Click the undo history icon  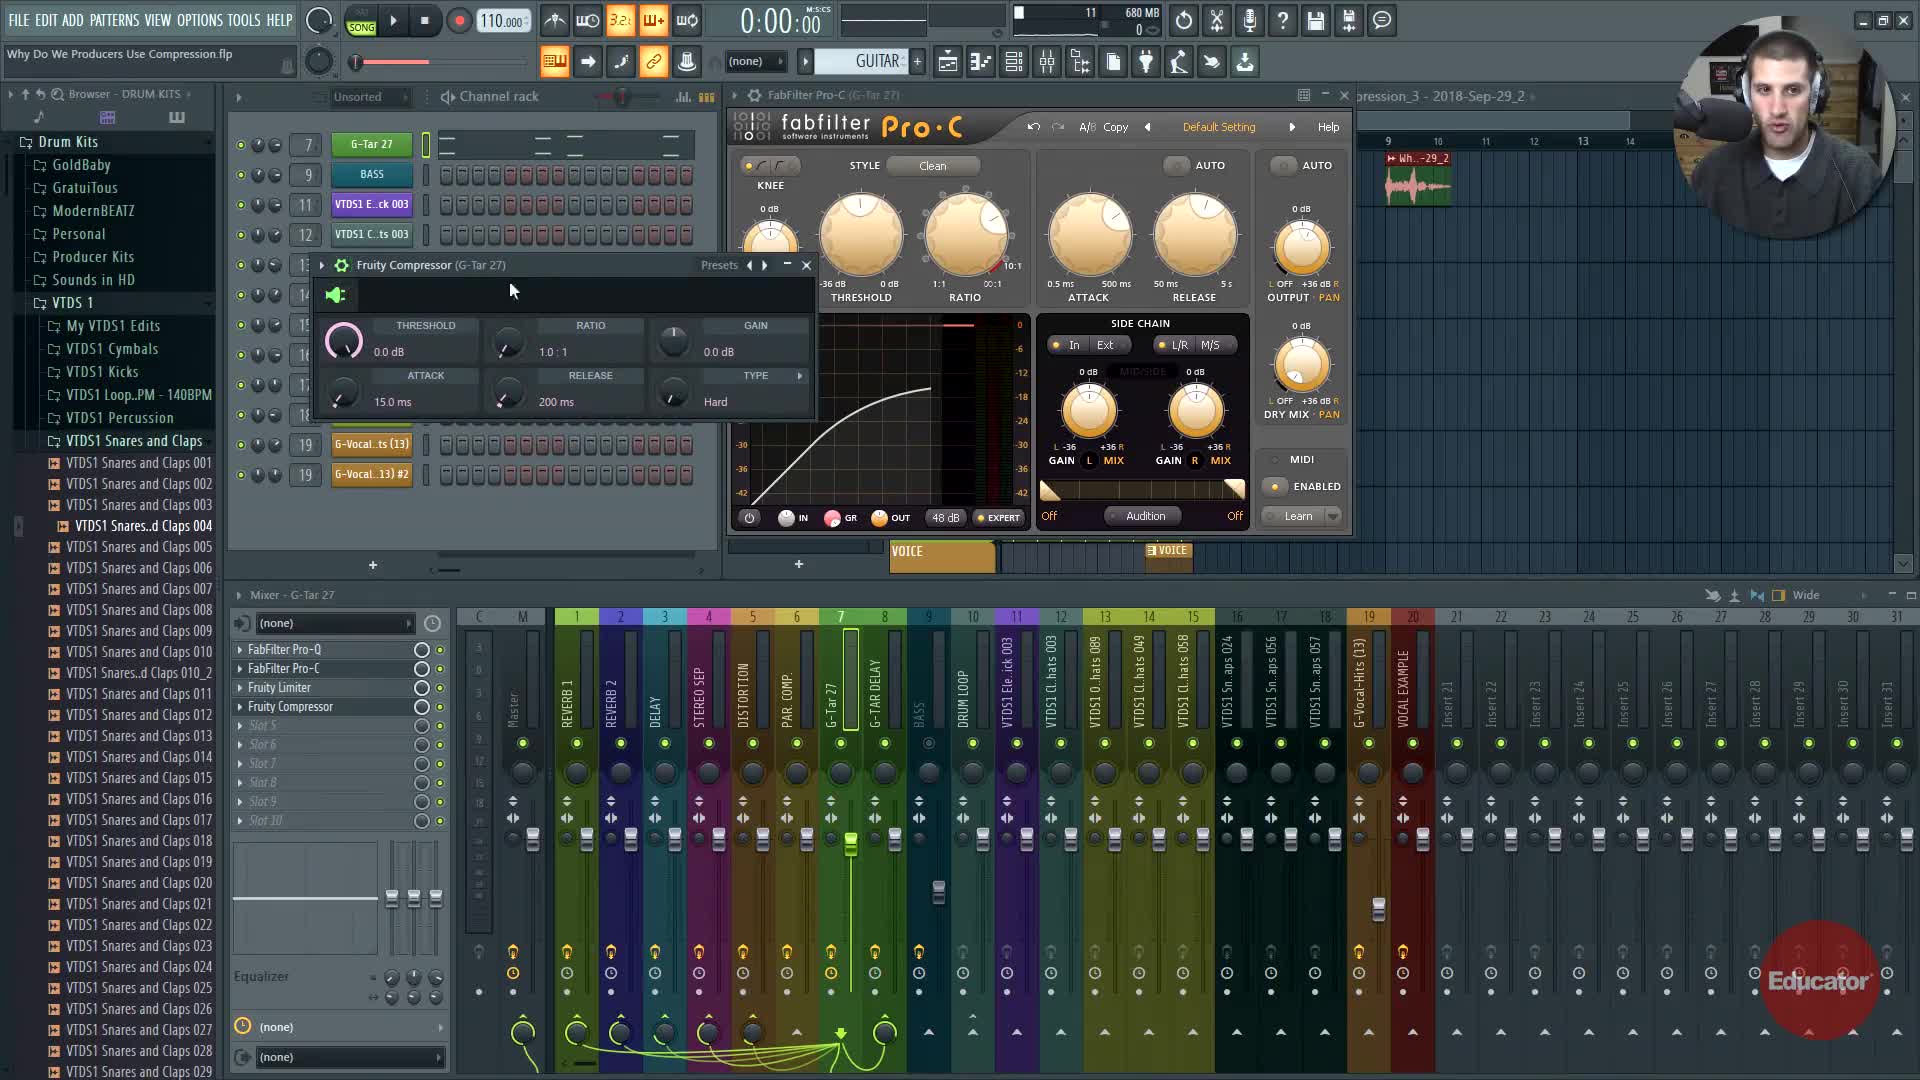point(1184,21)
